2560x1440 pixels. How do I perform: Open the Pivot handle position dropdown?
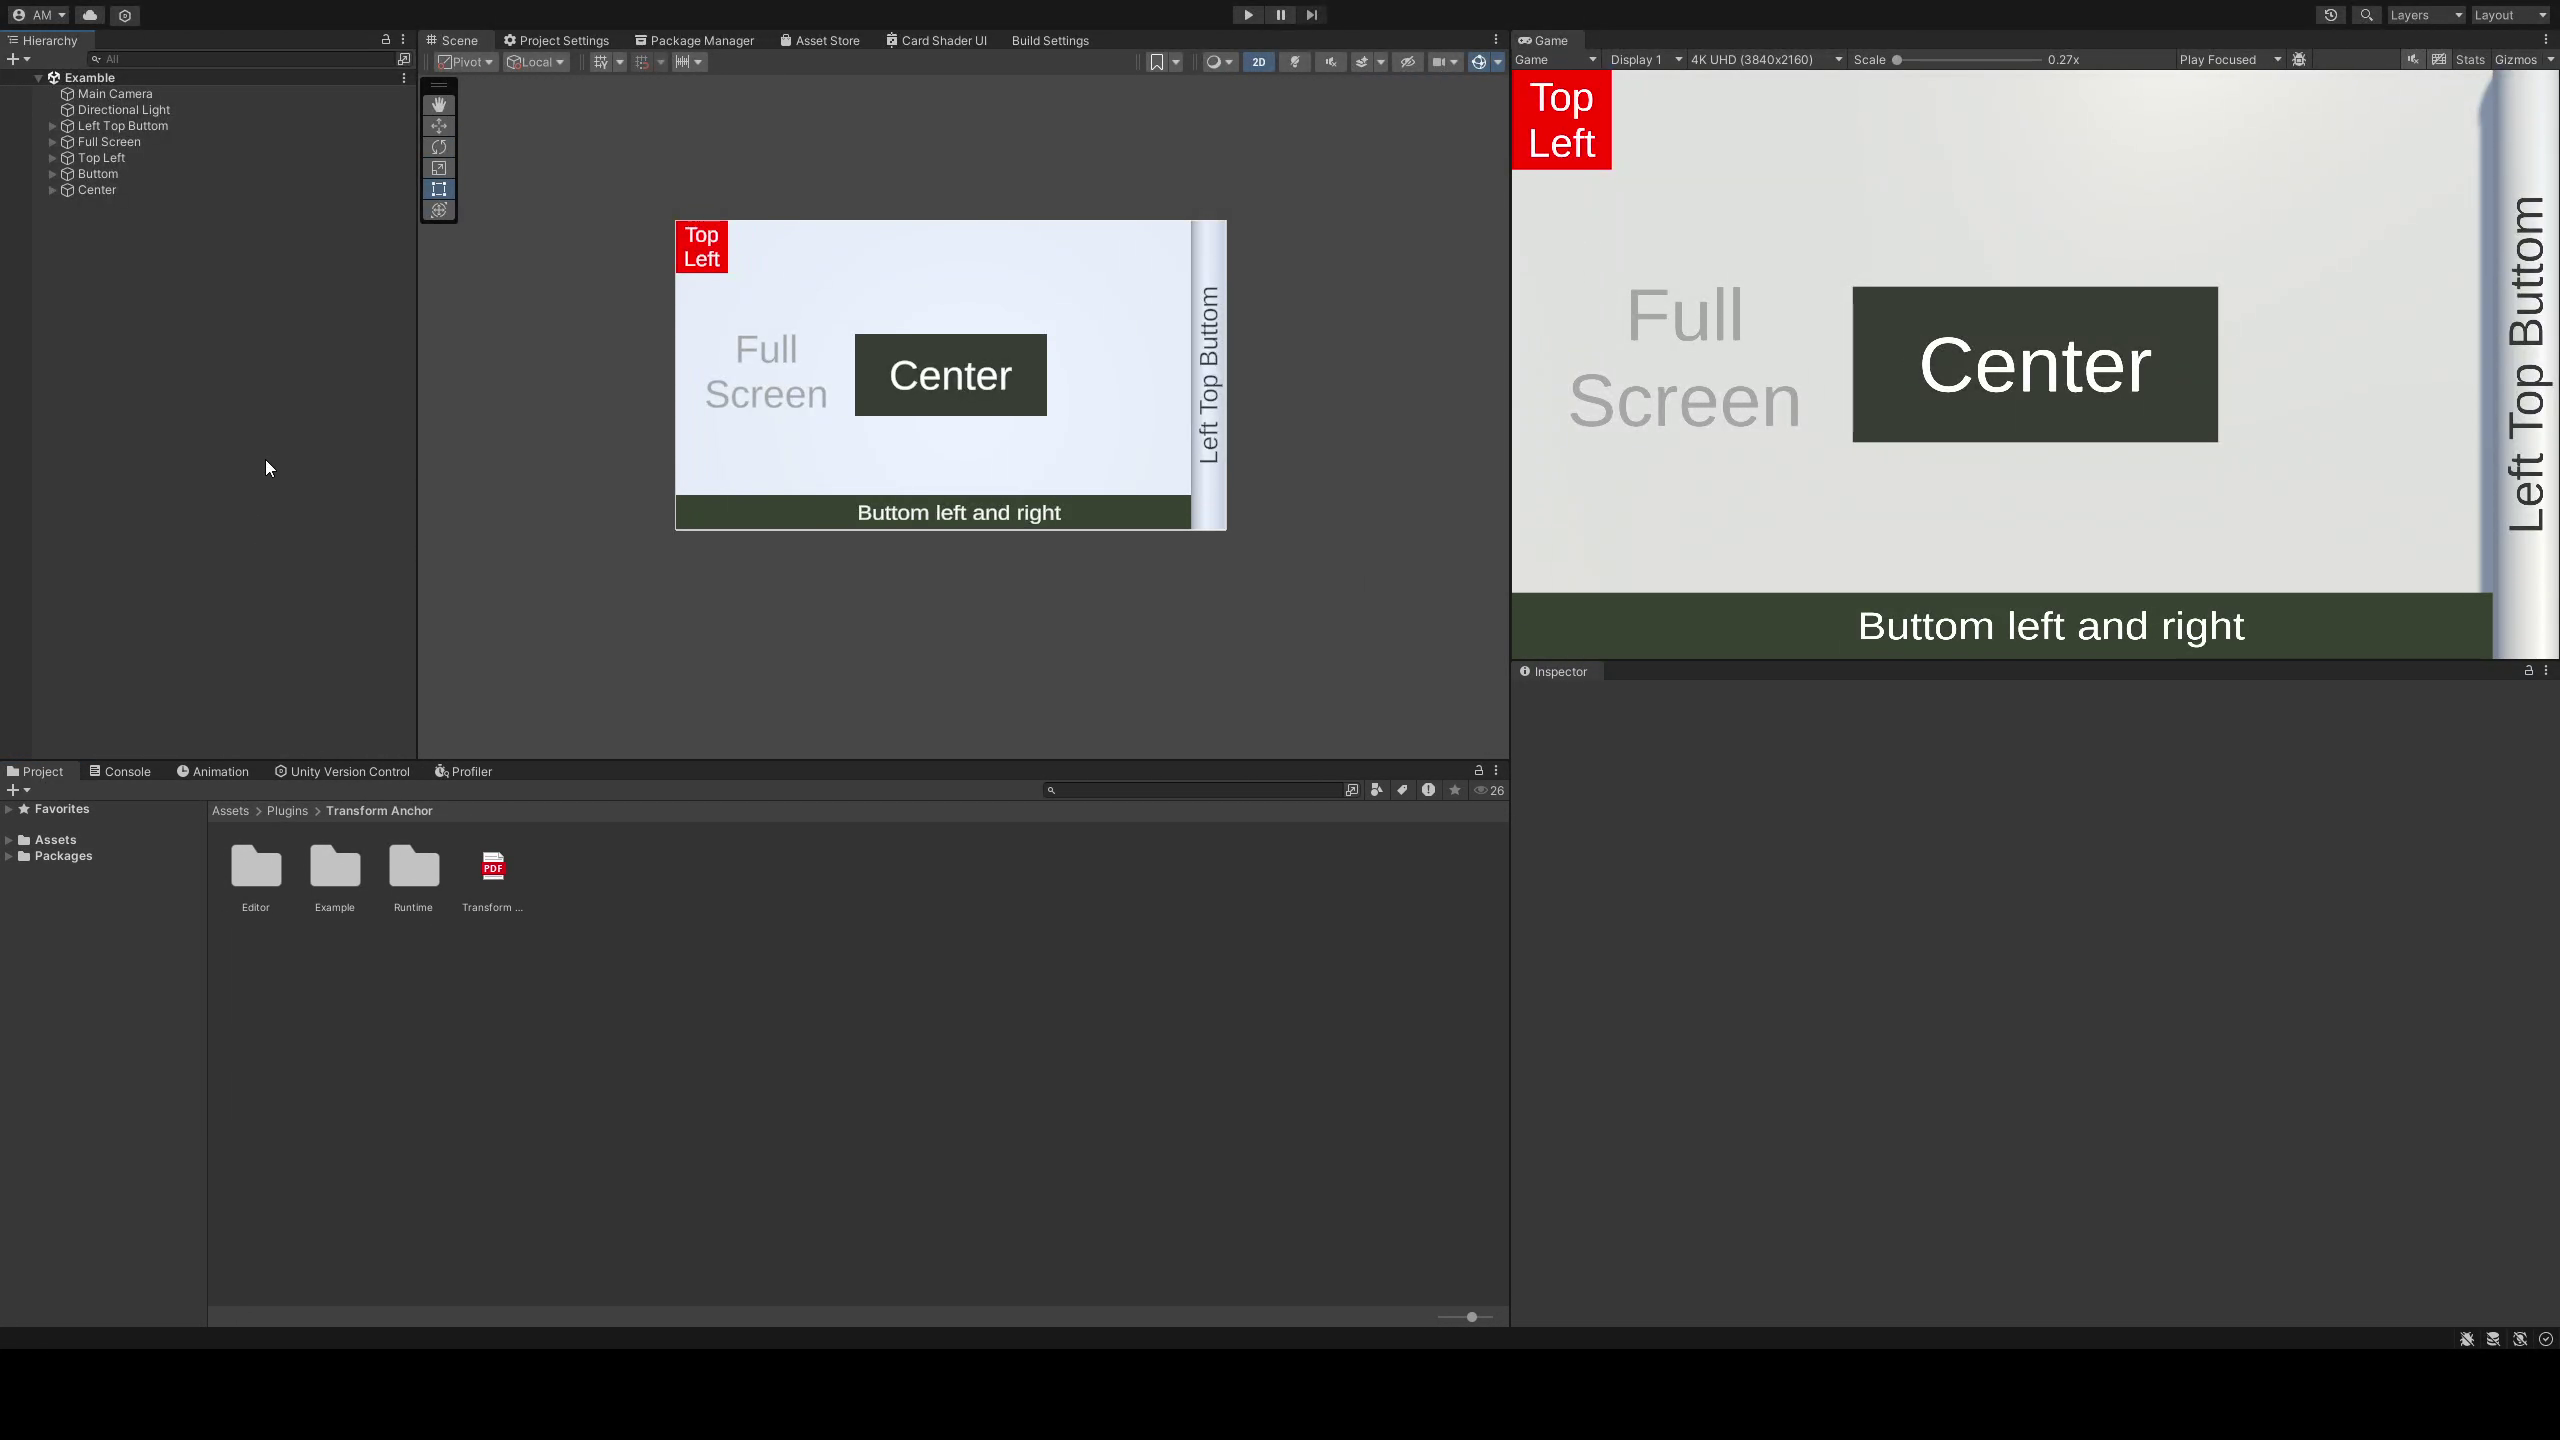click(466, 62)
